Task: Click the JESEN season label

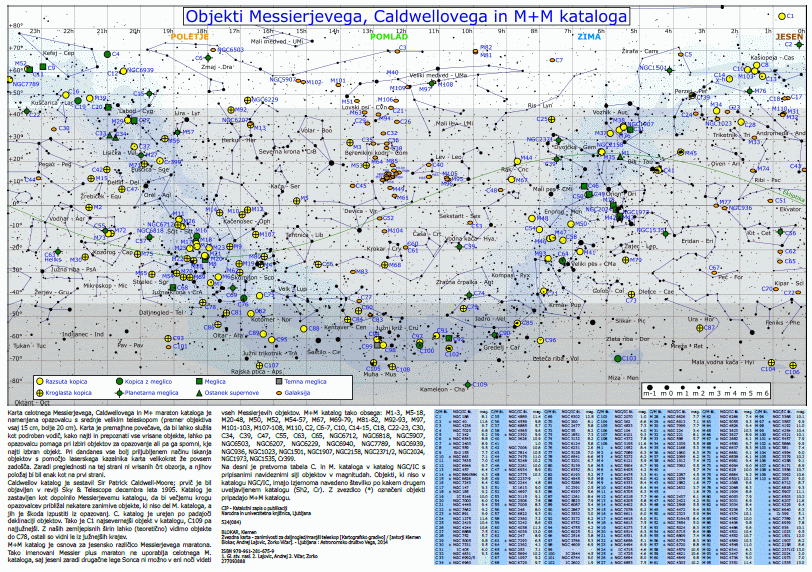Action: point(788,35)
